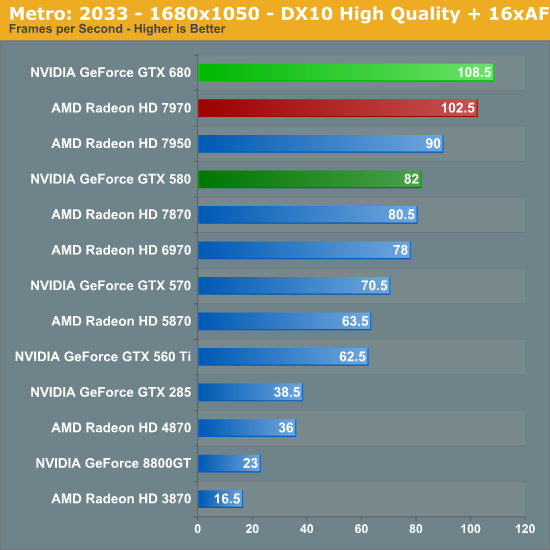
Task: Click the value '70.5' on the bar
Action: click(374, 286)
